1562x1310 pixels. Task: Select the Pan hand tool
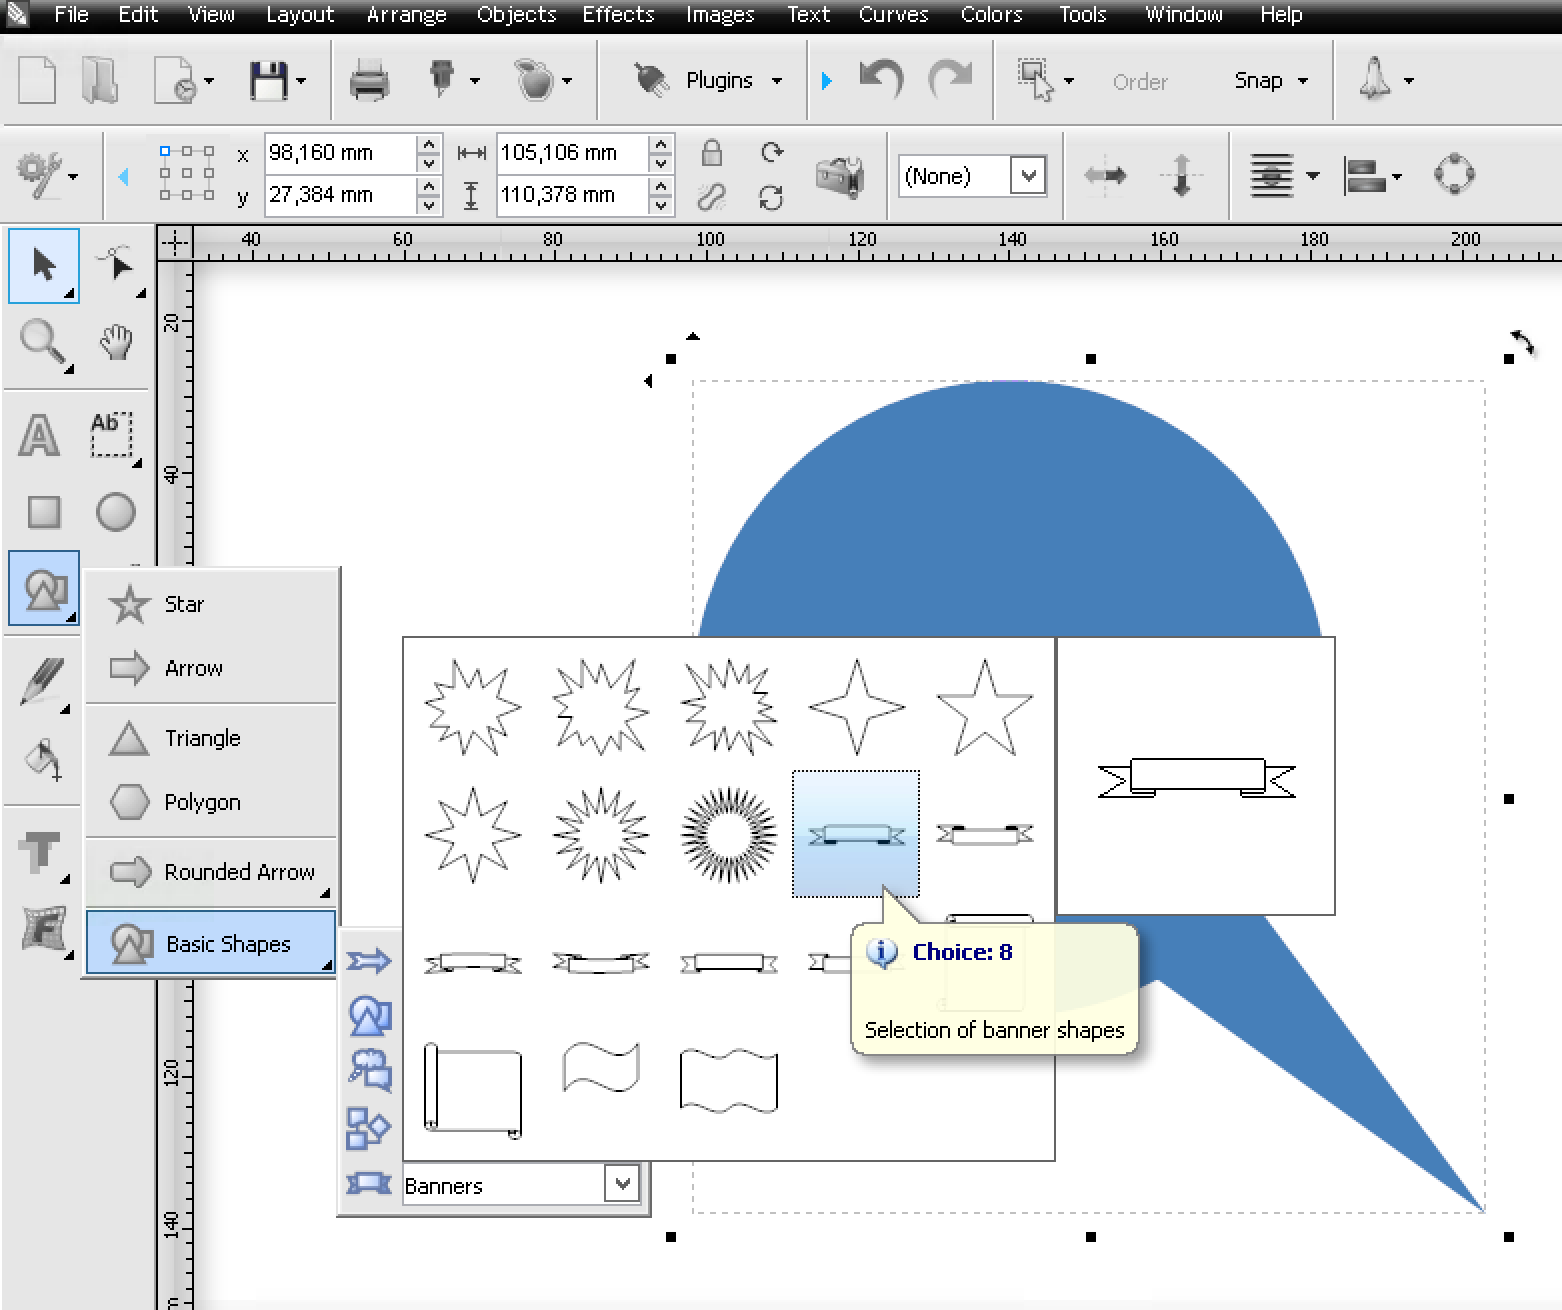click(x=116, y=342)
